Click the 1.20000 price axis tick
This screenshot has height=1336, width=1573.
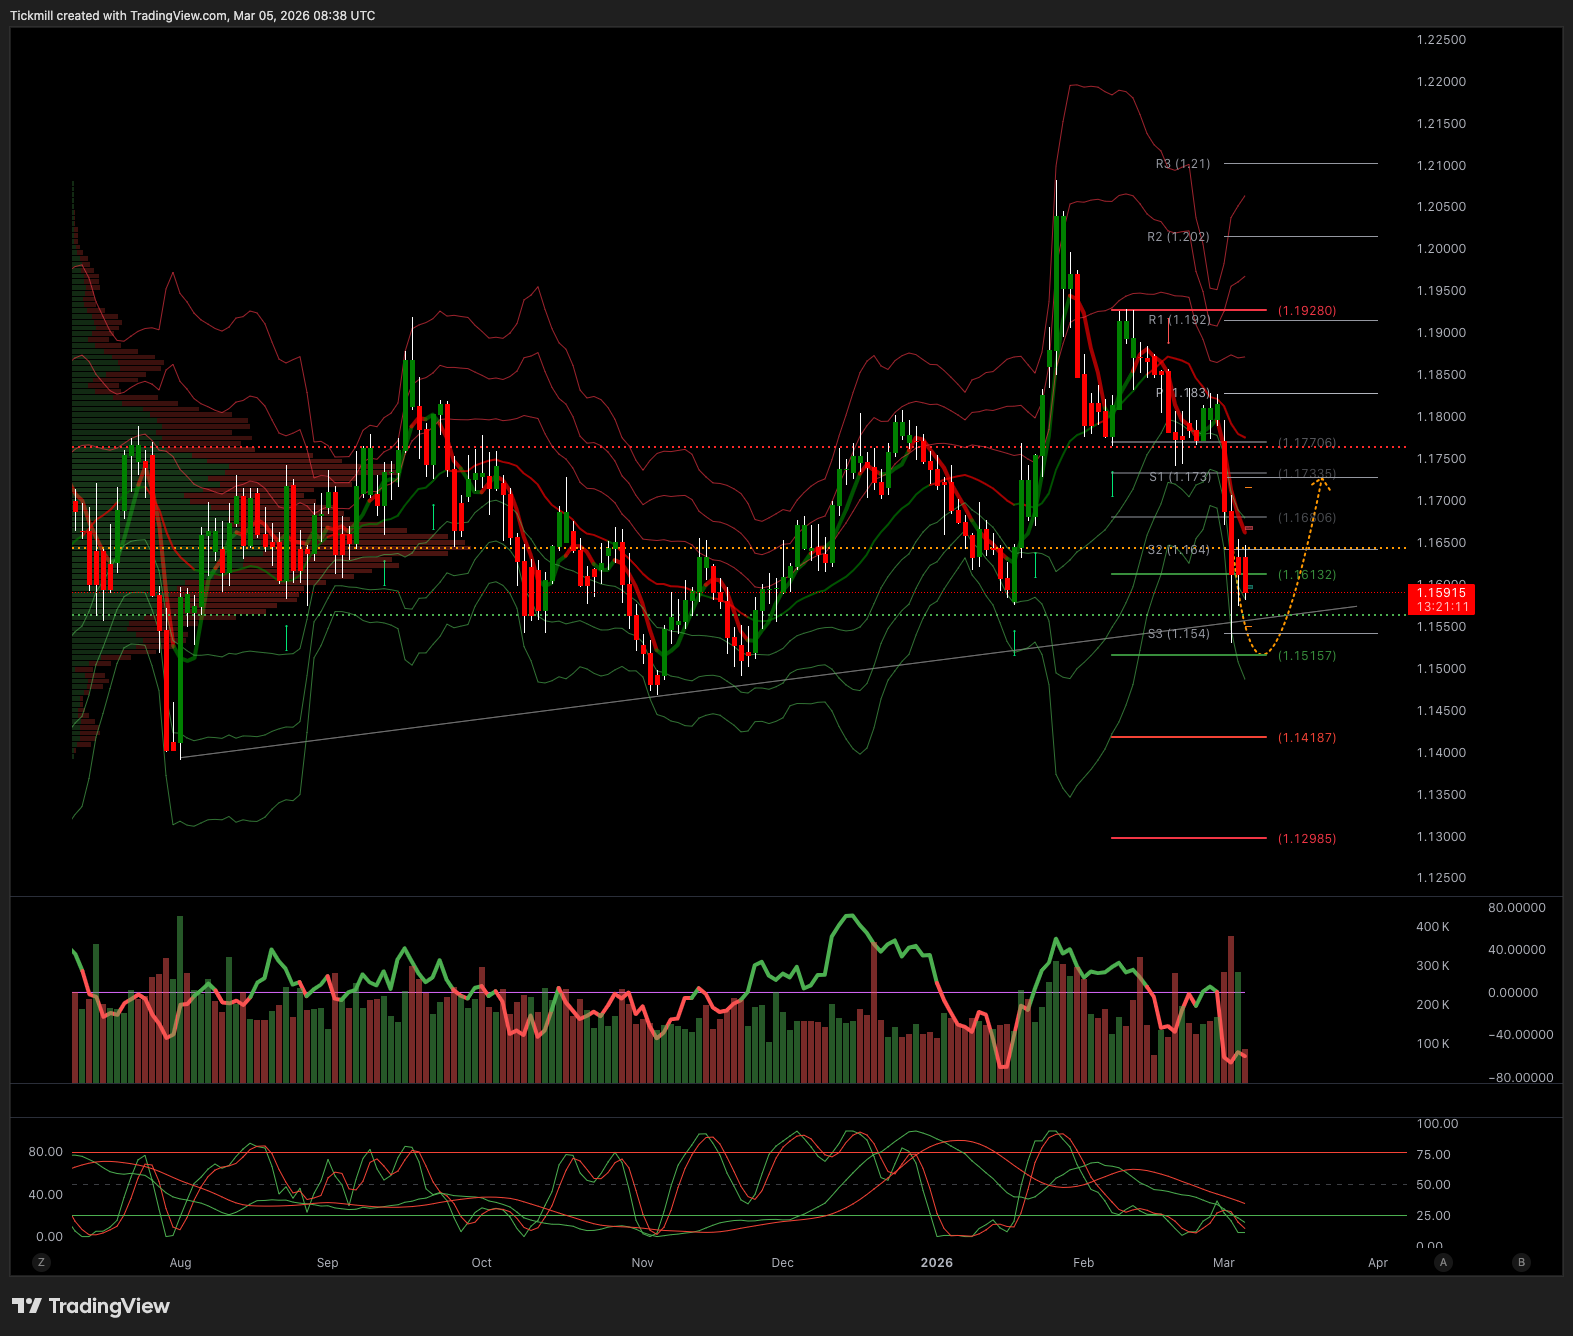pos(1440,249)
